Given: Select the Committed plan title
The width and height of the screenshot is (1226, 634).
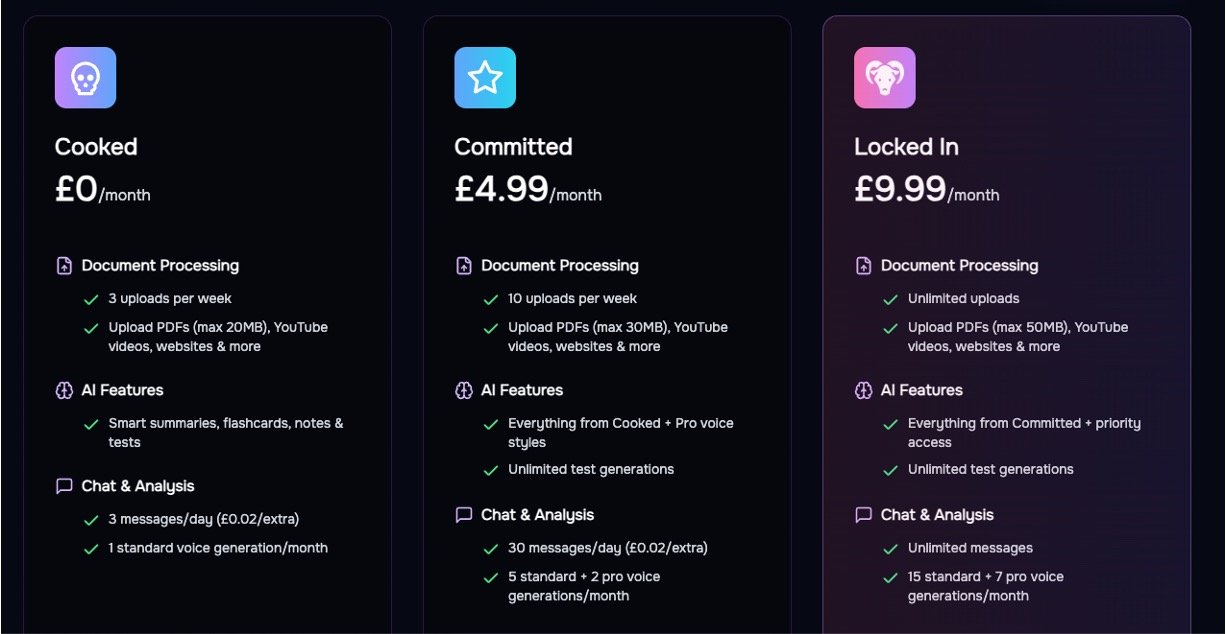Looking at the screenshot, I should (x=514, y=147).
